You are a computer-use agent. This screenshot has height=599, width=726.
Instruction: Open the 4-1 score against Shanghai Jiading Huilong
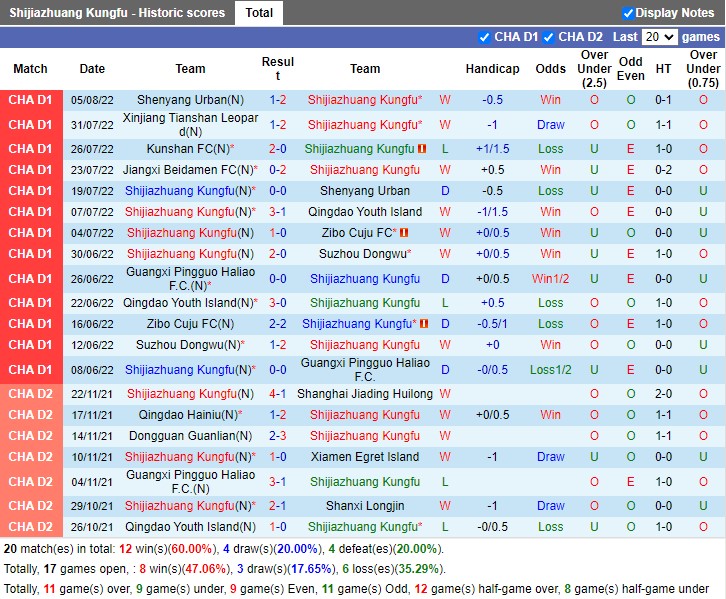278,394
